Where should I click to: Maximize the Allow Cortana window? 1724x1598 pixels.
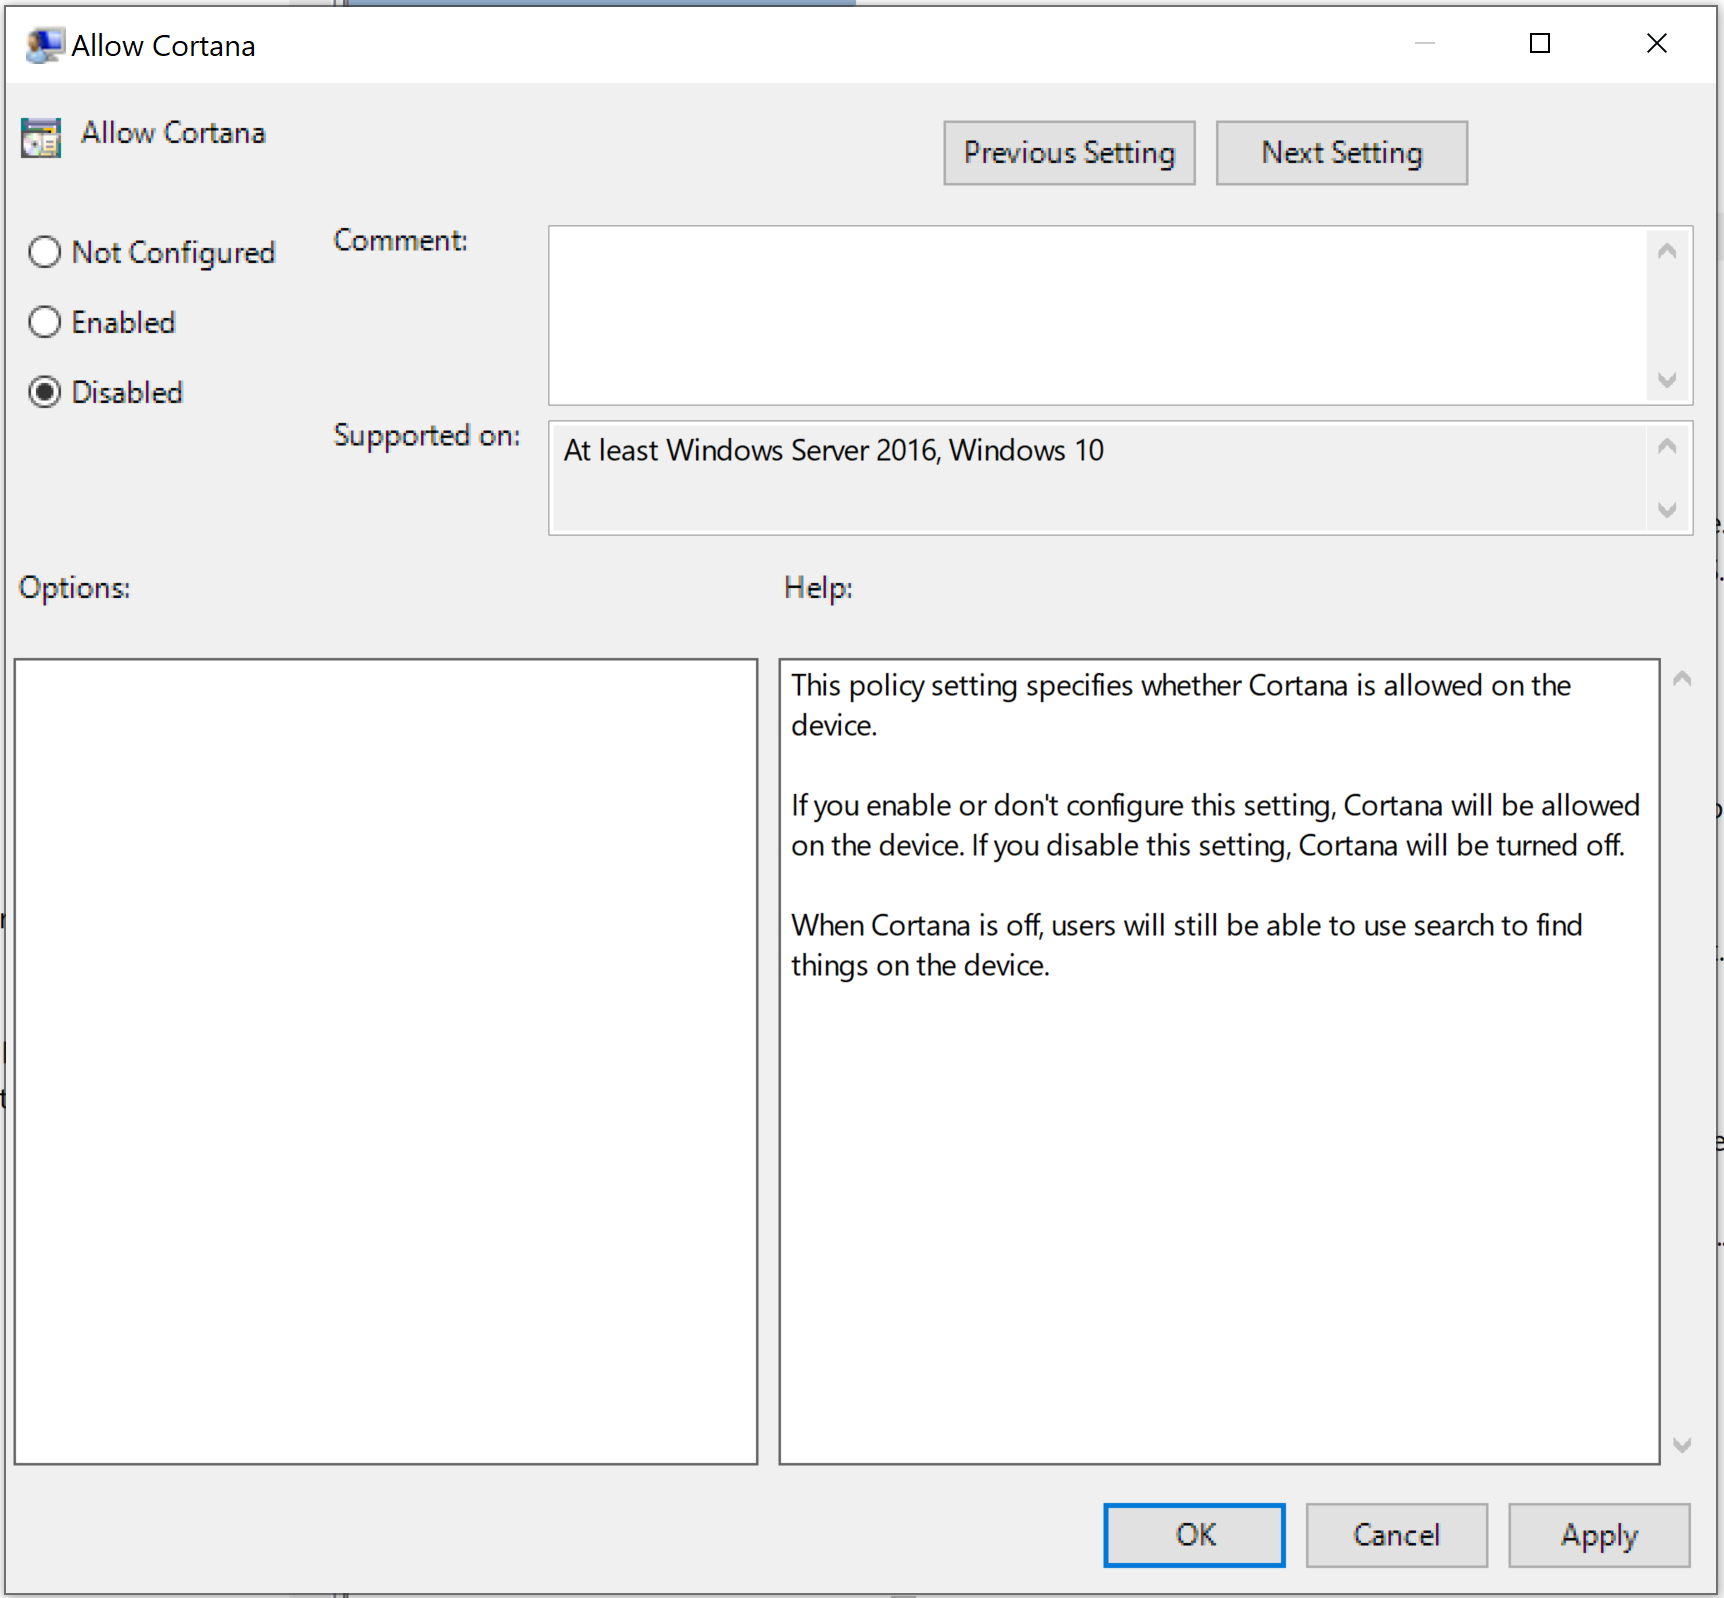[x=1539, y=44]
